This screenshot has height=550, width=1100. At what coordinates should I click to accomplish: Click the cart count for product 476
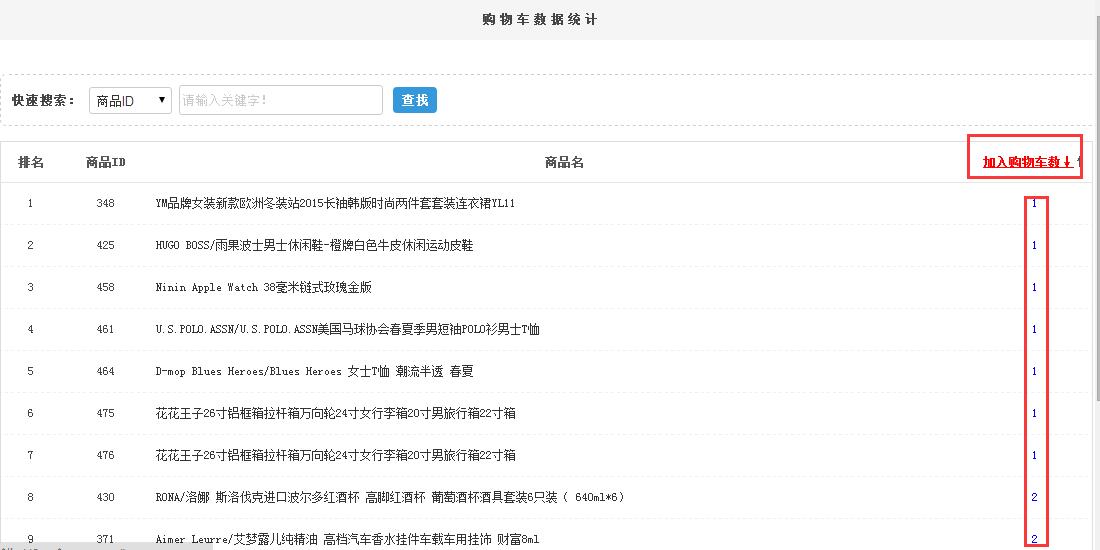click(x=1034, y=455)
